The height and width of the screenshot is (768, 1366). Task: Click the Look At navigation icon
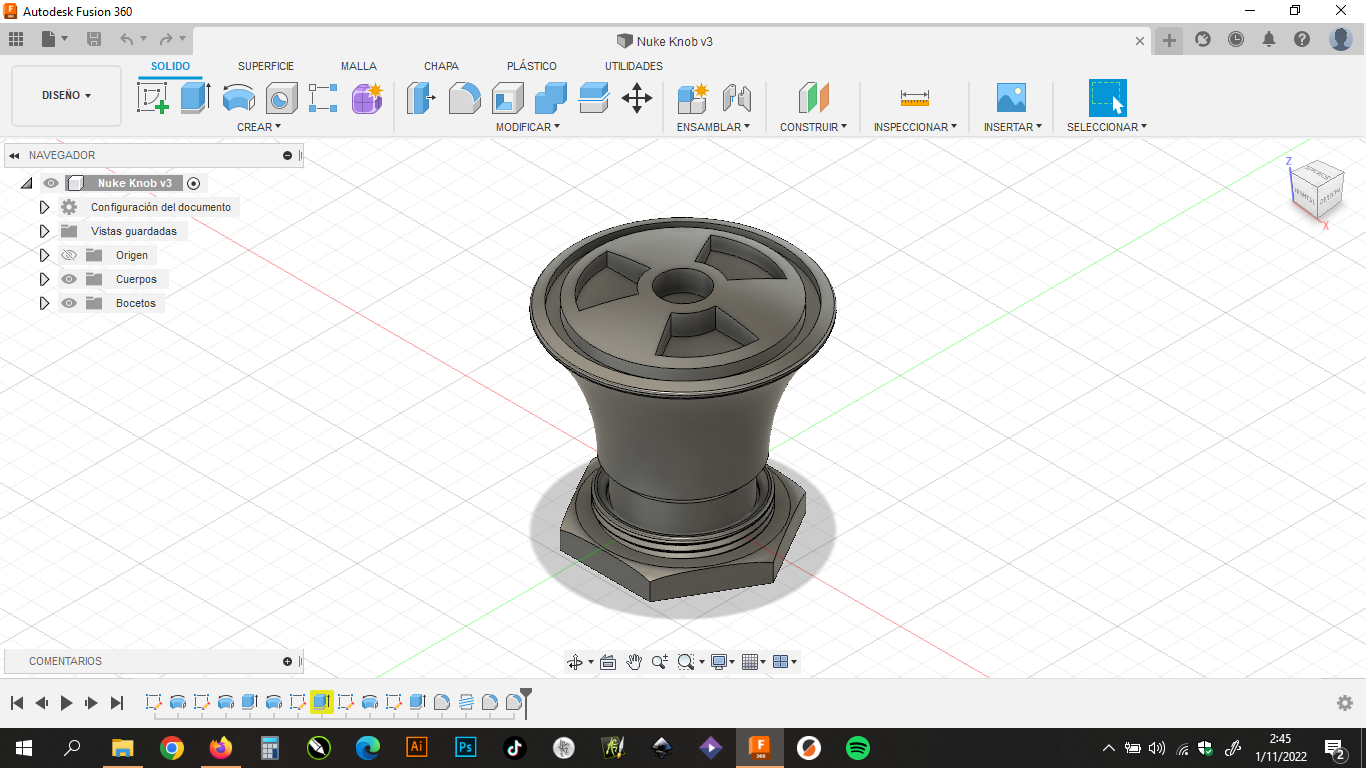click(x=608, y=662)
